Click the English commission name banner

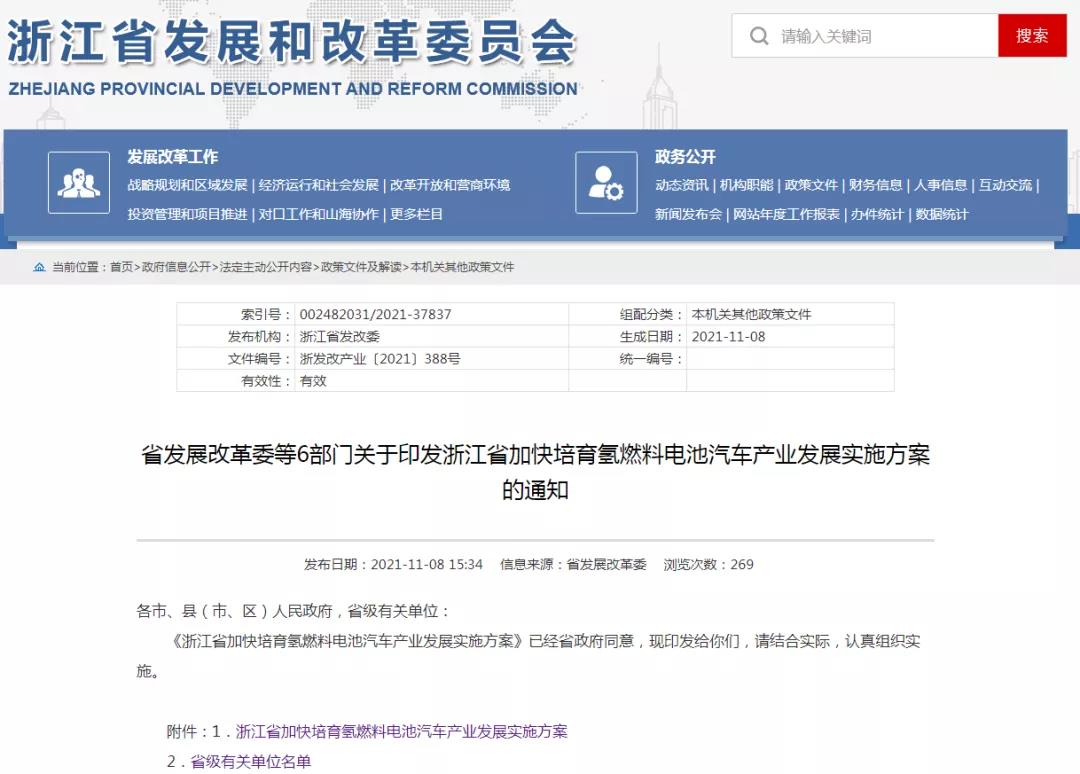[x=293, y=89]
